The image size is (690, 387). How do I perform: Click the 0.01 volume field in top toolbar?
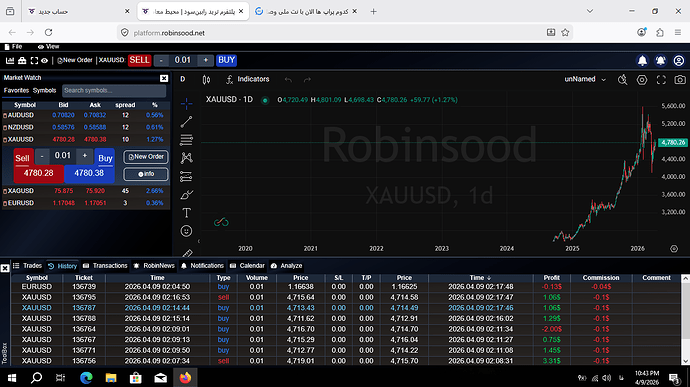pos(183,60)
